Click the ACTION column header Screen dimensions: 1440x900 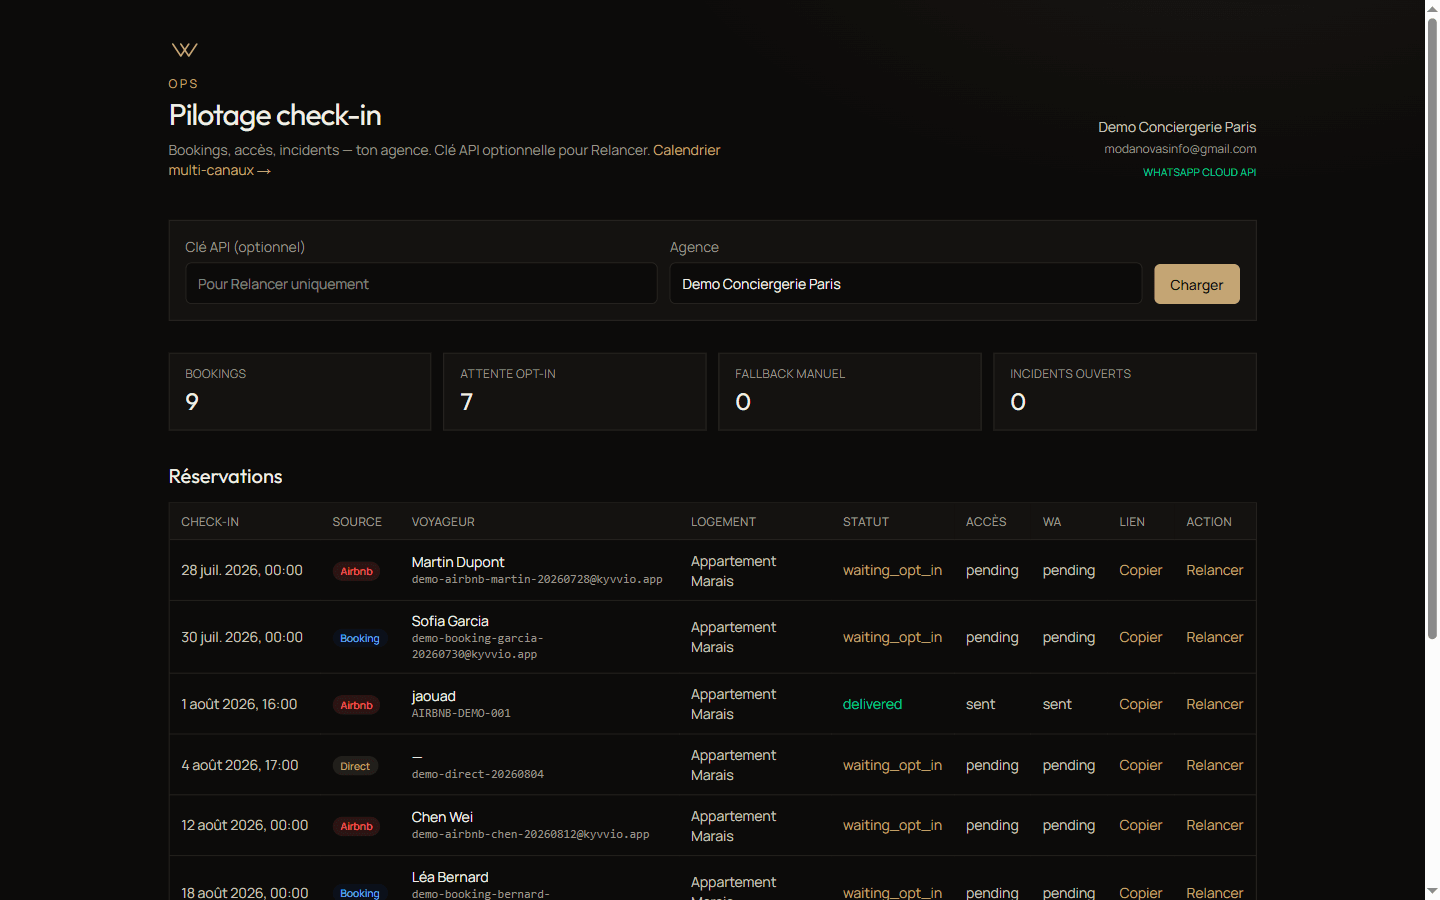coord(1209,522)
